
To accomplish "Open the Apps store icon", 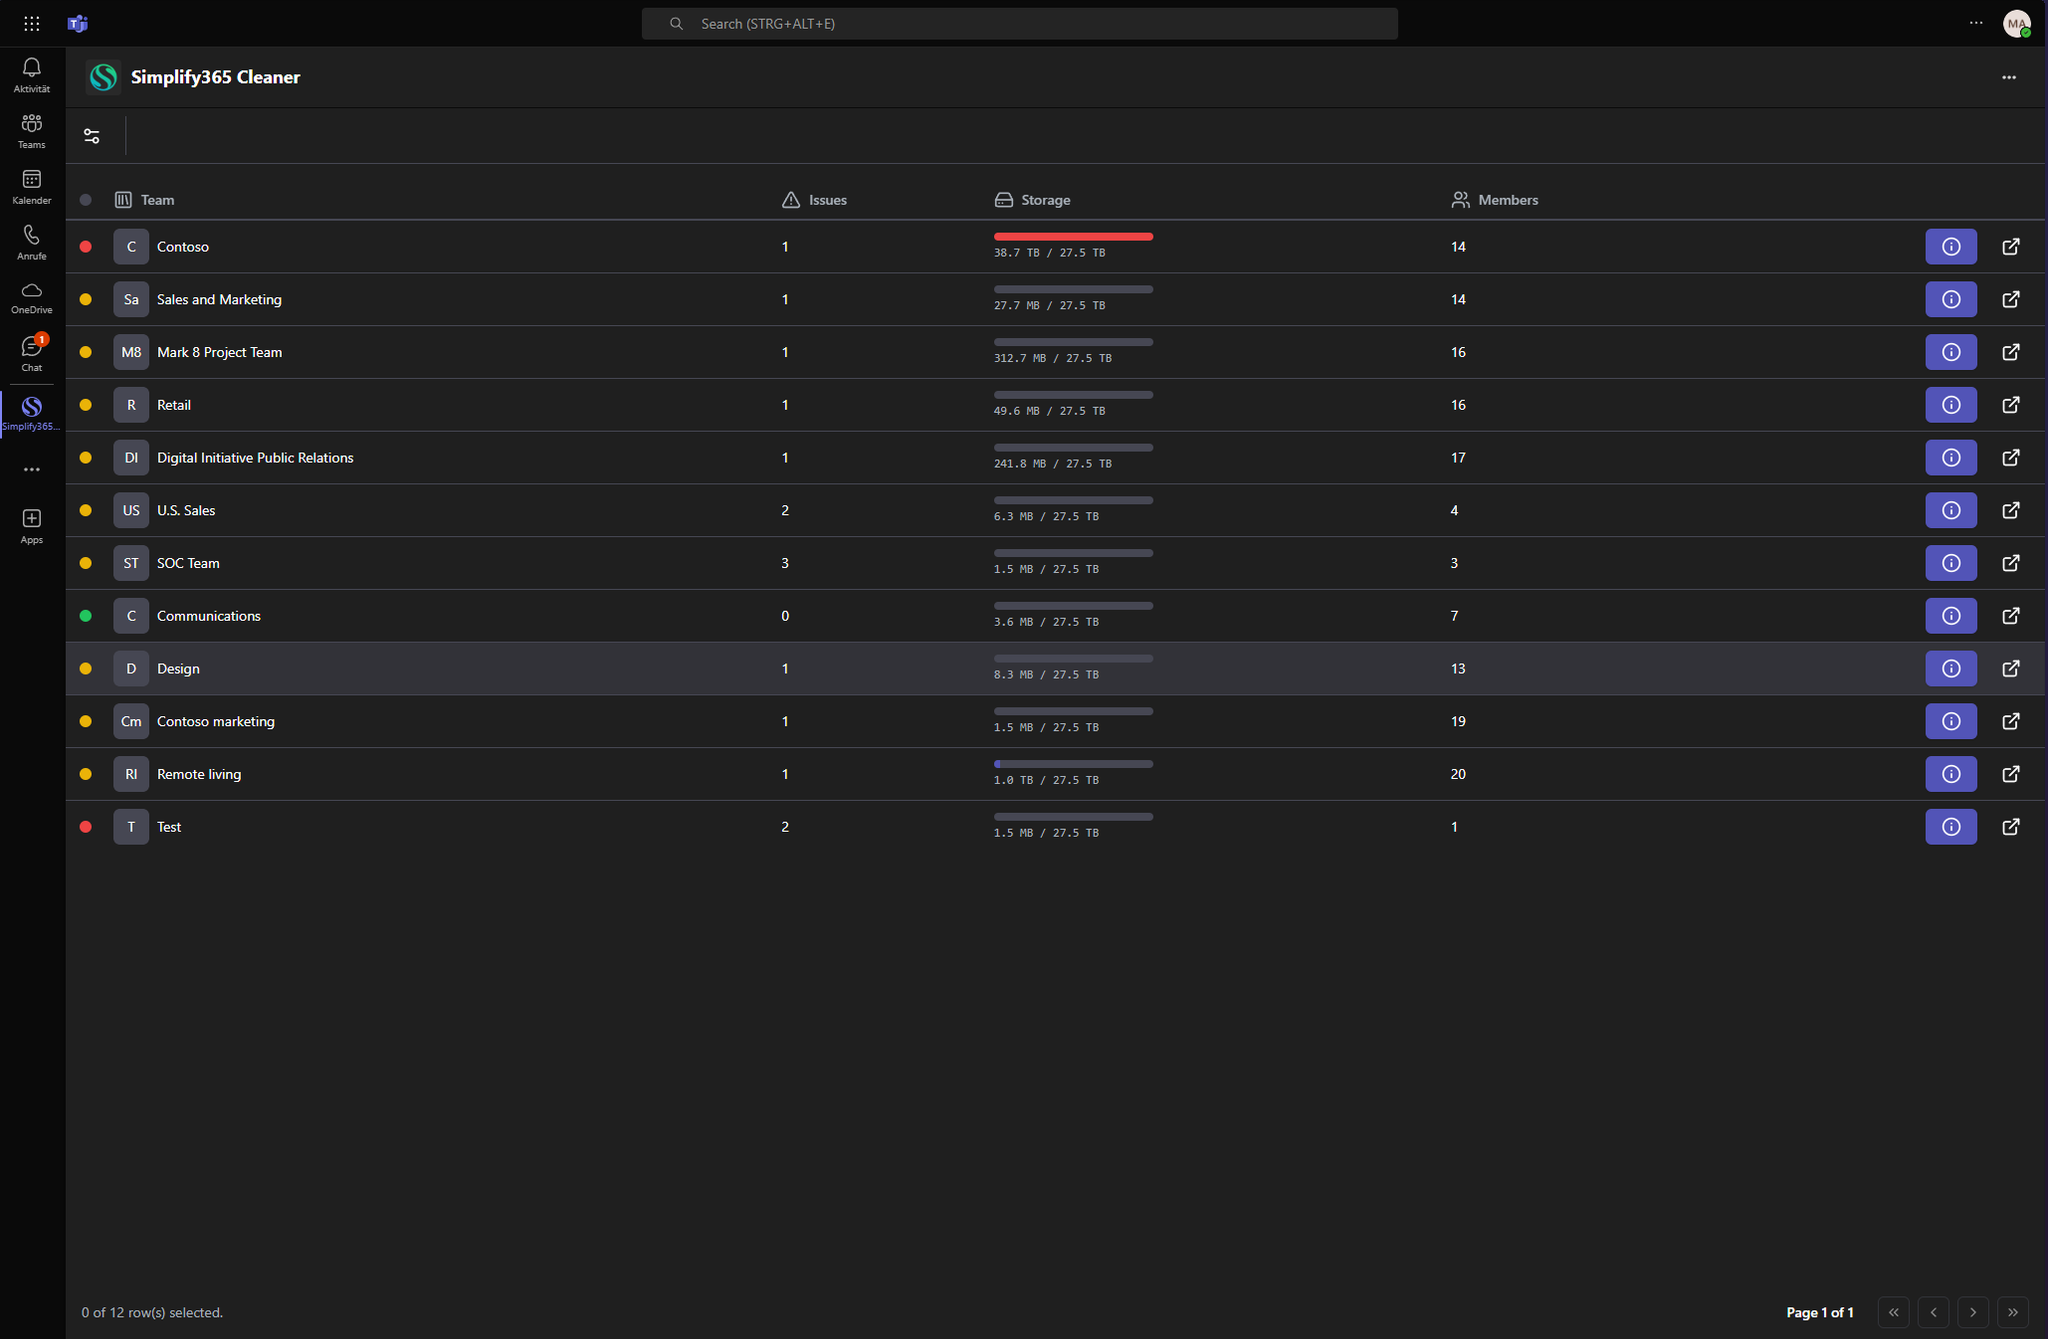I will tap(31, 526).
